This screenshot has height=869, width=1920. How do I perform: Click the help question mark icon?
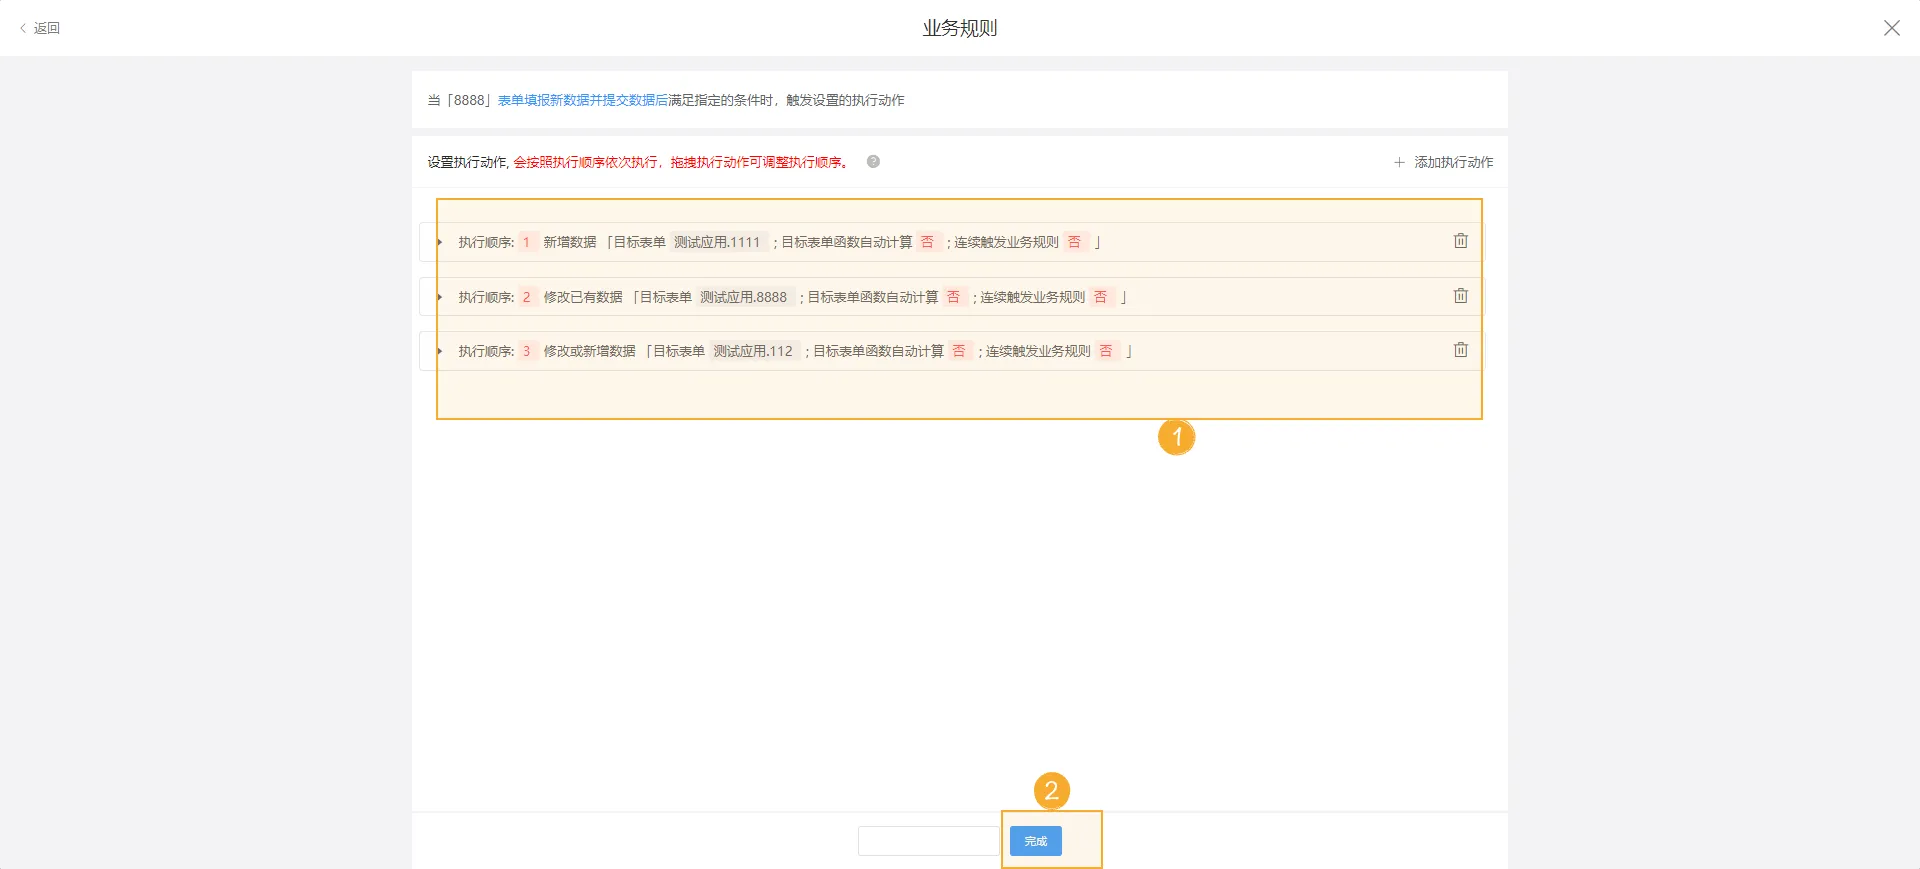pos(873,162)
